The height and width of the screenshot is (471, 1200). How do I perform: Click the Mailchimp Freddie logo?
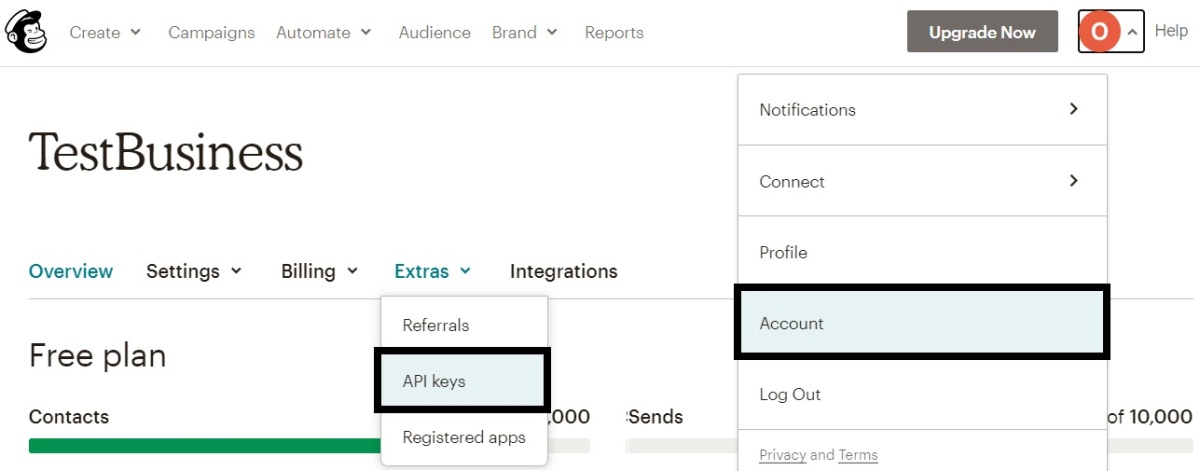(26, 32)
